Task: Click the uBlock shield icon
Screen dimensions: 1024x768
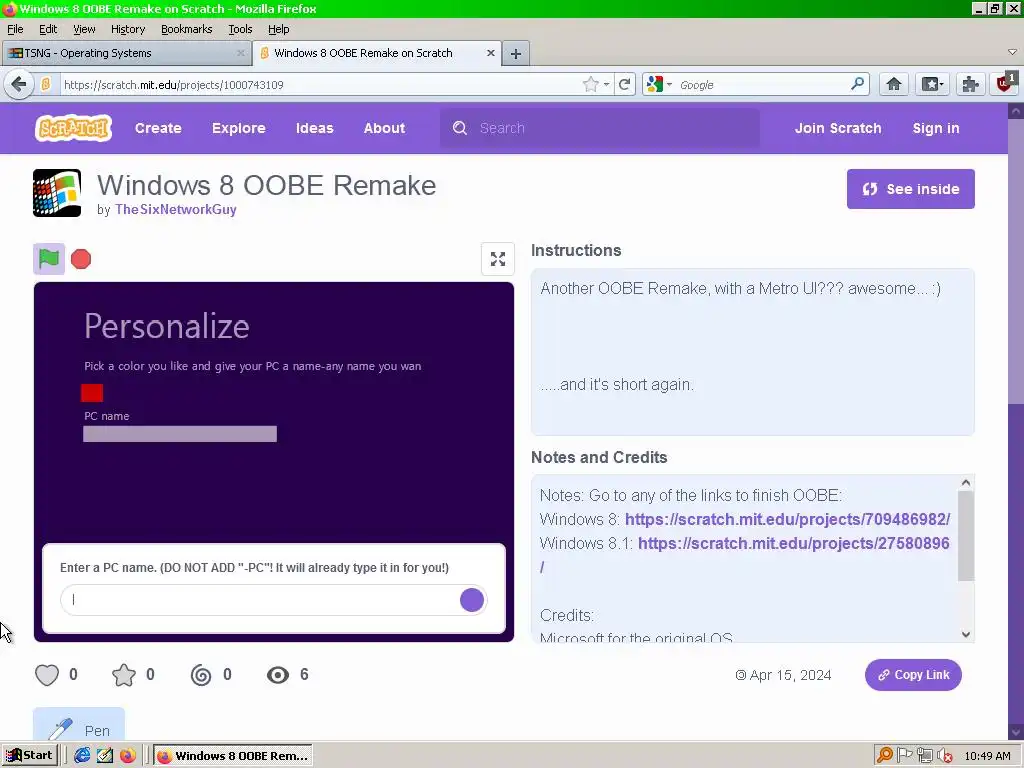Action: [1005, 83]
